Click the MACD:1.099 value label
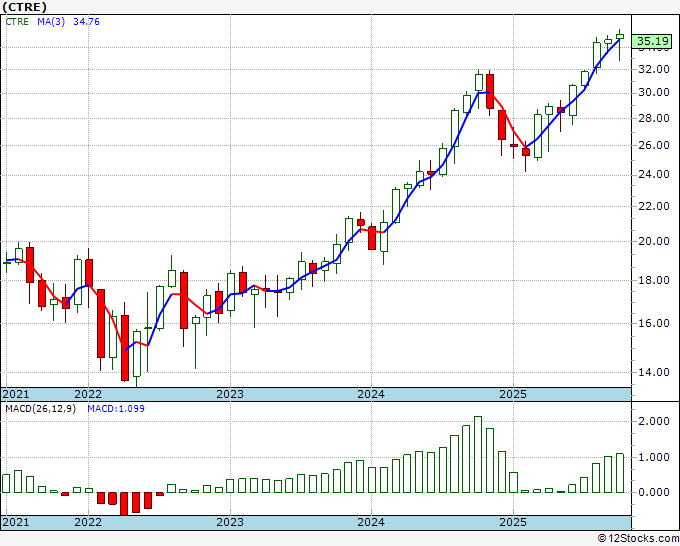Image resolution: width=680 pixels, height=546 pixels. (116, 409)
